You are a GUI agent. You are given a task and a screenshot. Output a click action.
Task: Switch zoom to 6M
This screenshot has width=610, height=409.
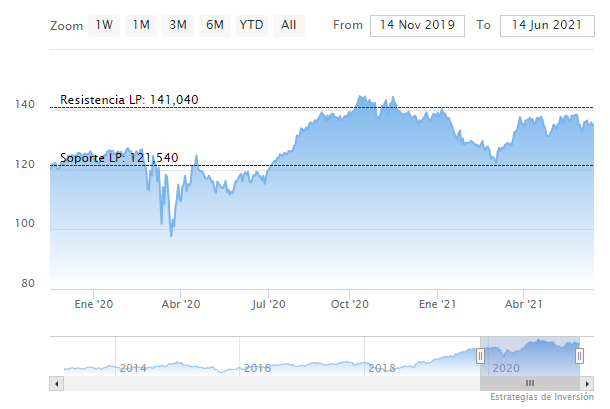(x=214, y=25)
